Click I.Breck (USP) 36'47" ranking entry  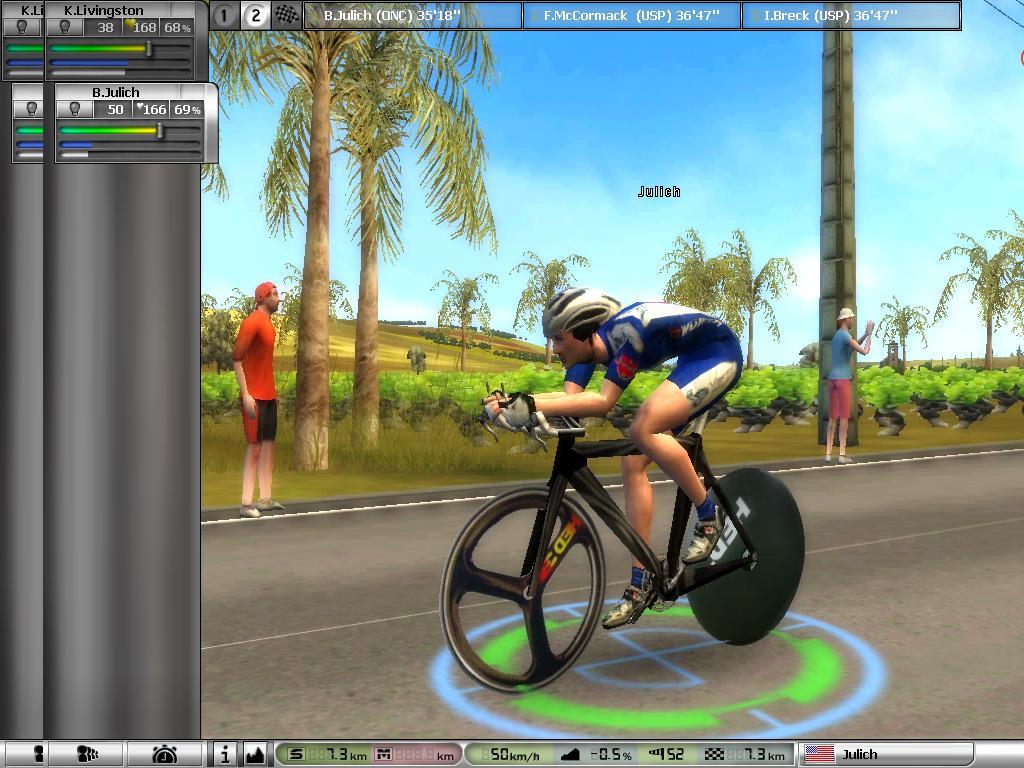[850, 16]
